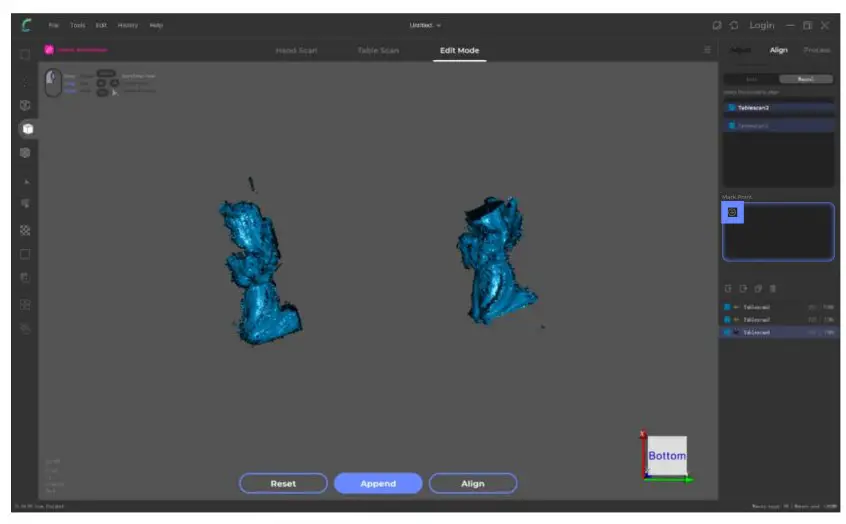The image size is (846, 524).
Task: Click the marker icon in Mark Point box
Action: [x=732, y=213]
